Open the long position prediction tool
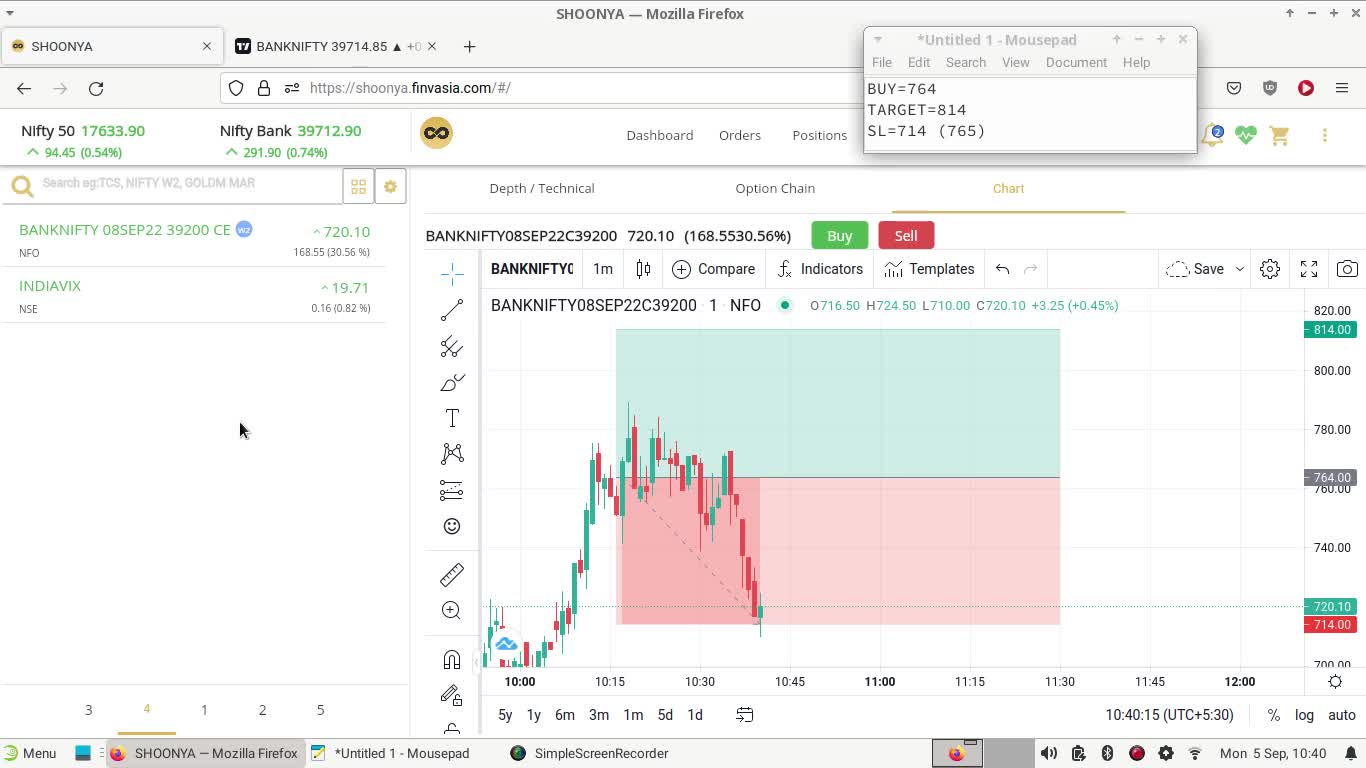The width and height of the screenshot is (1366, 768). point(452,490)
